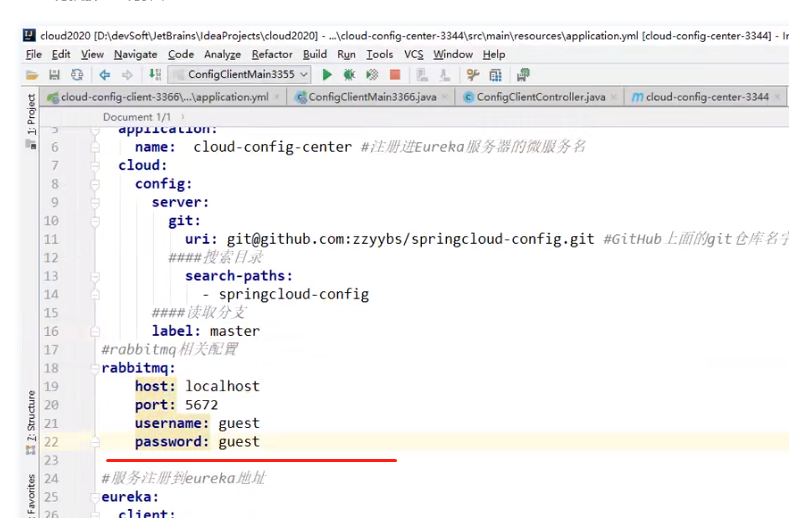Switch to ConfigClientController.java tab

coord(540,97)
